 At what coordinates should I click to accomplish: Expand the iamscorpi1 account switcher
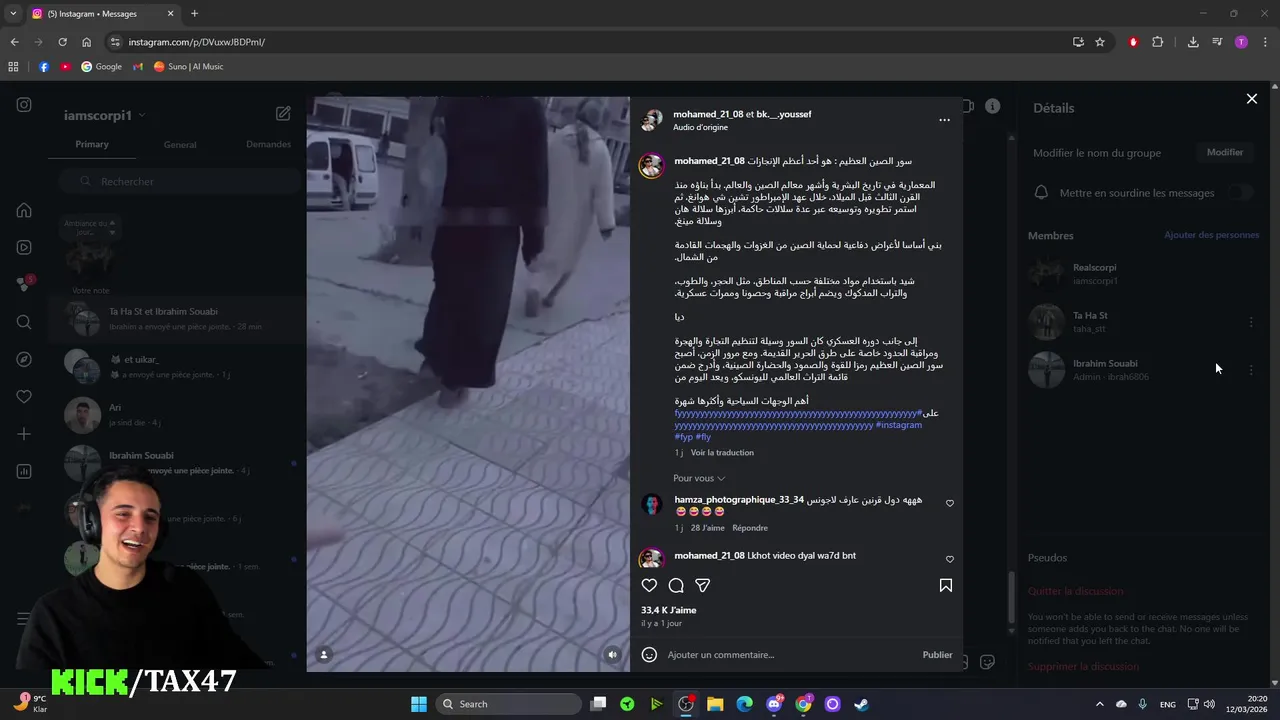click(x=105, y=115)
